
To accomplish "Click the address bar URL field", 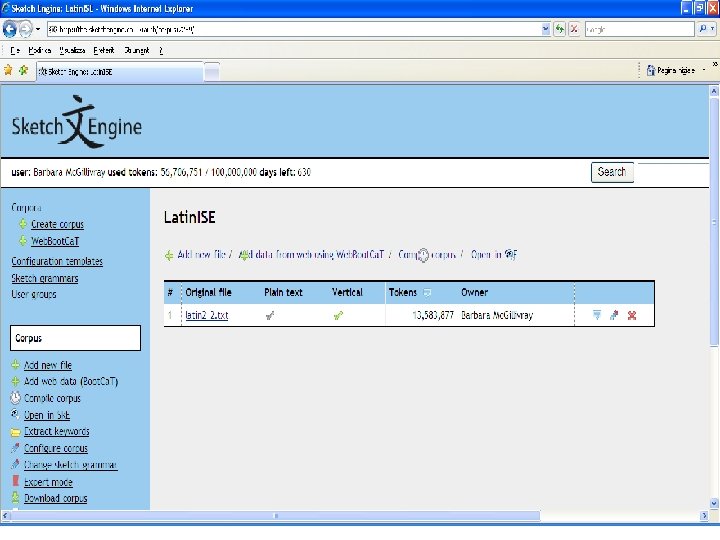I will click(x=294, y=29).
